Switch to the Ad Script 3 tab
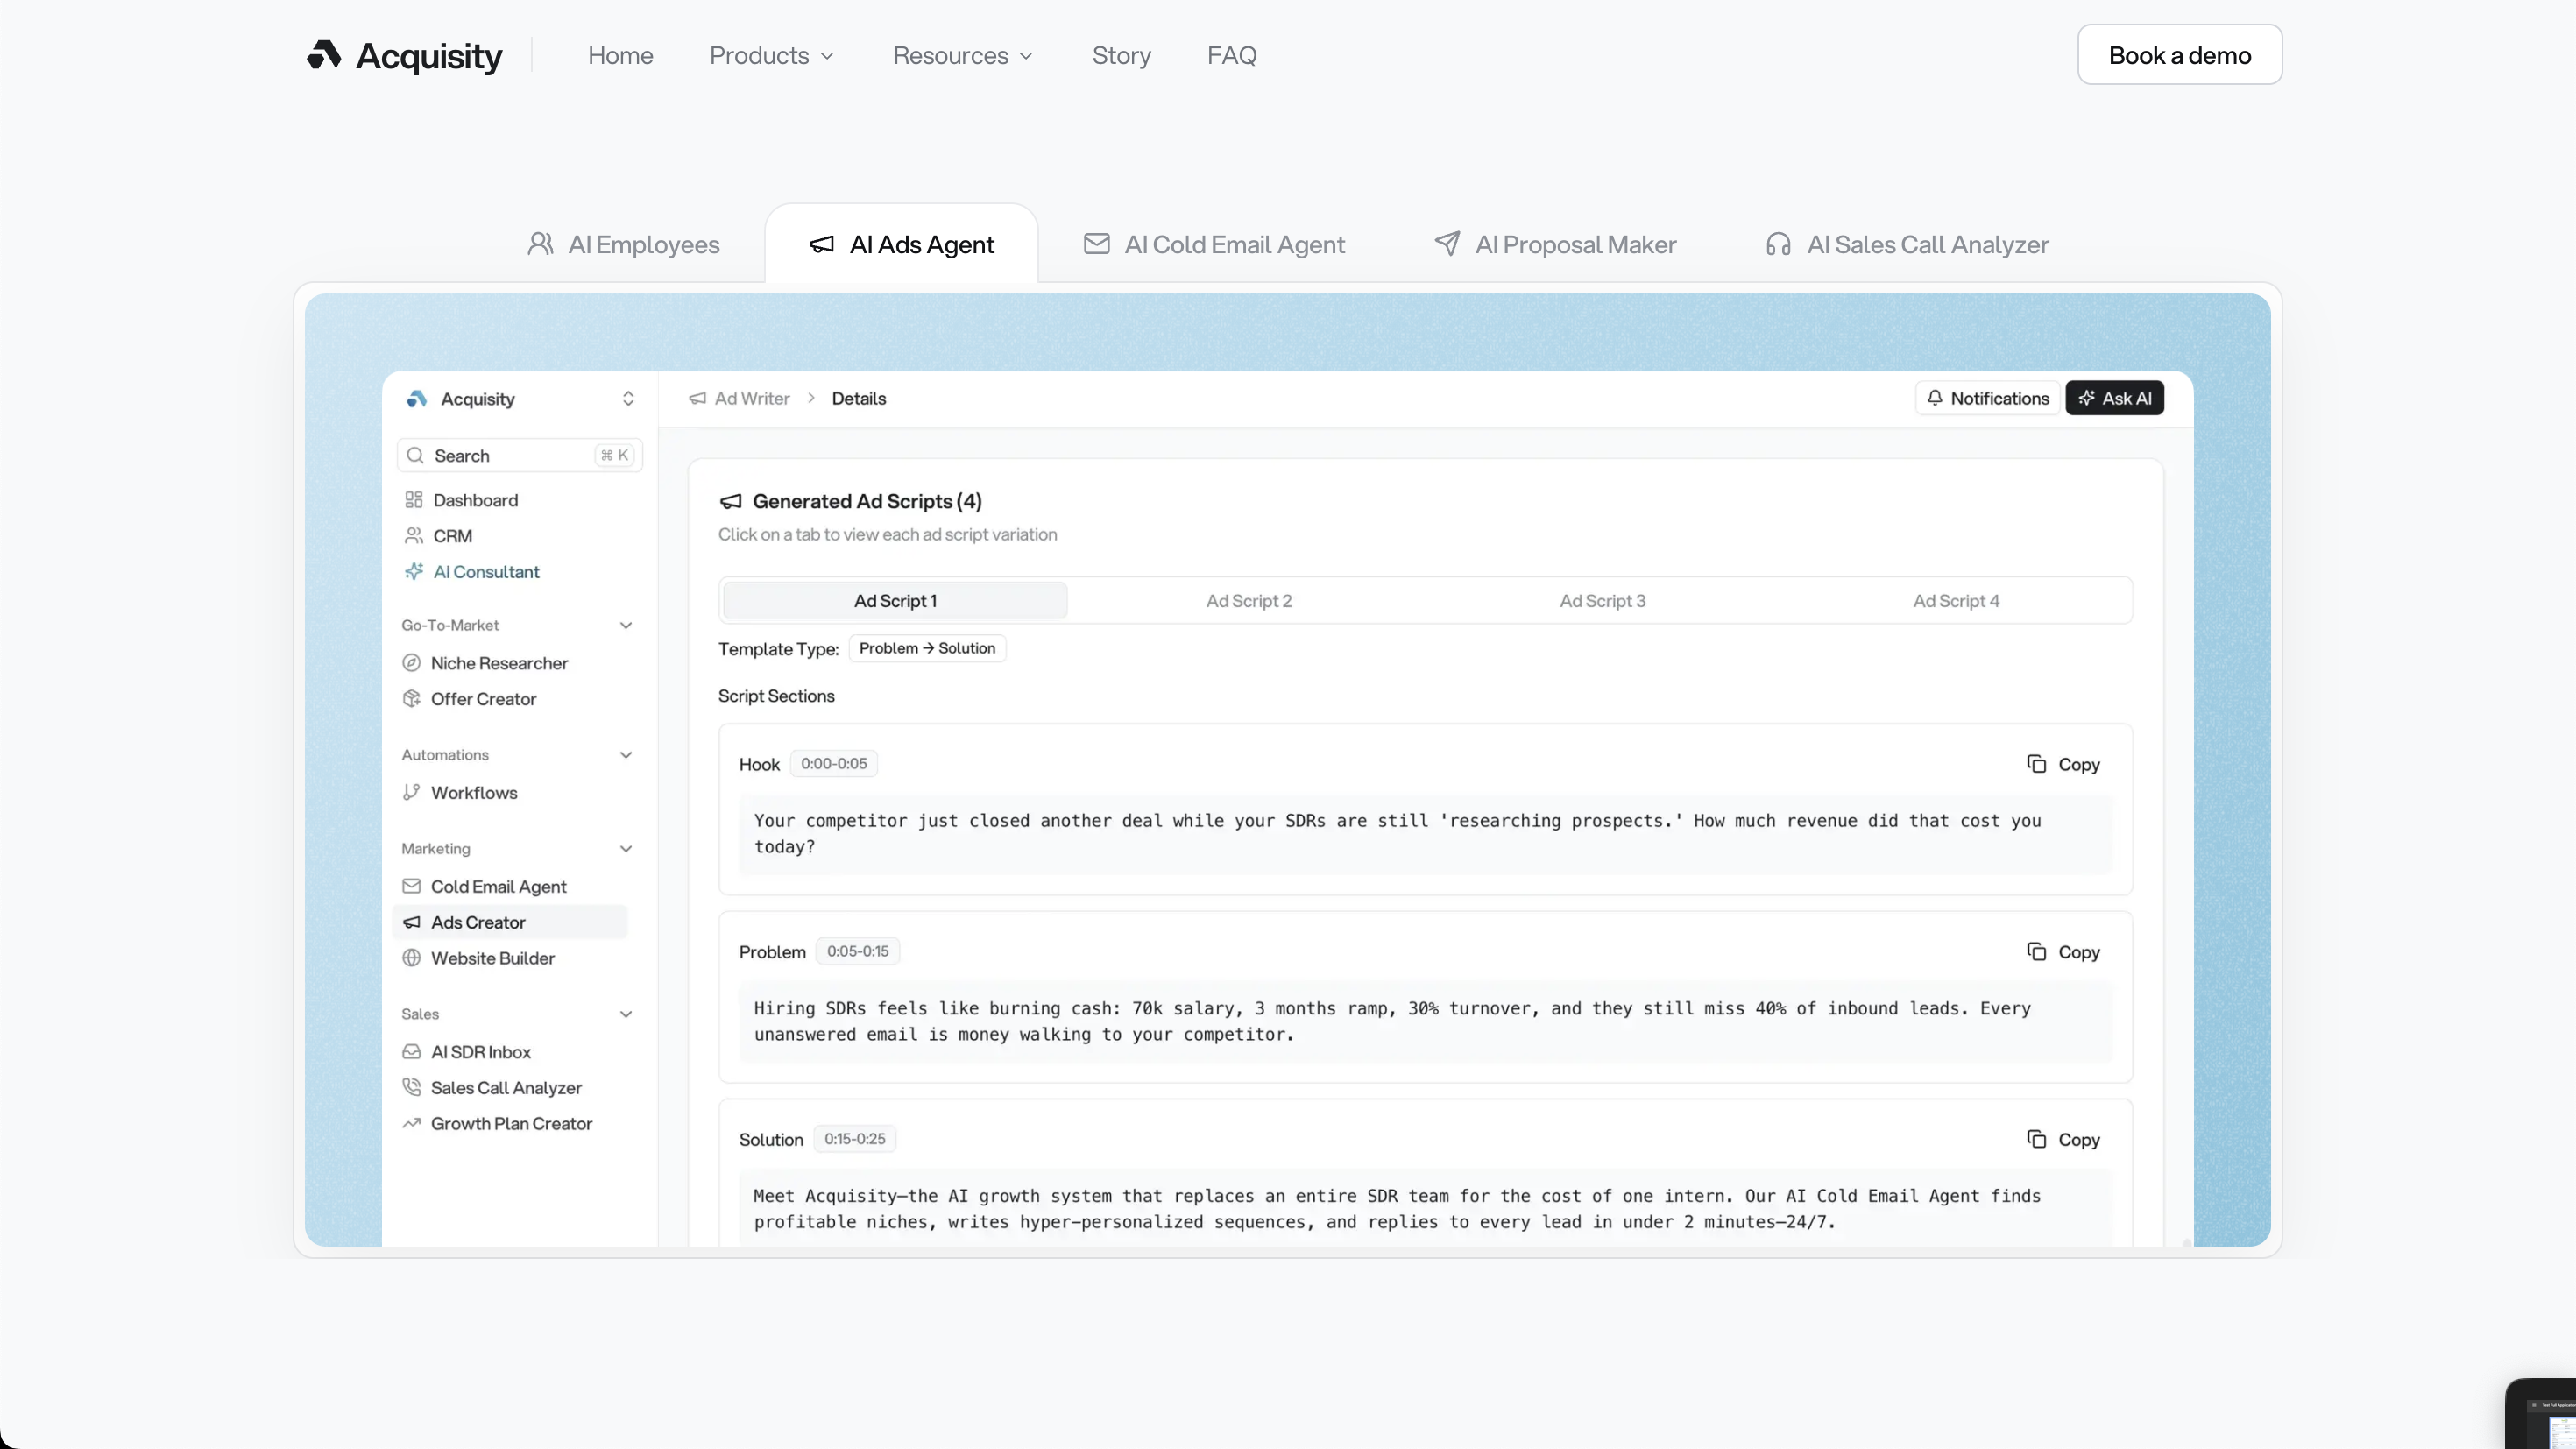 [x=1602, y=600]
